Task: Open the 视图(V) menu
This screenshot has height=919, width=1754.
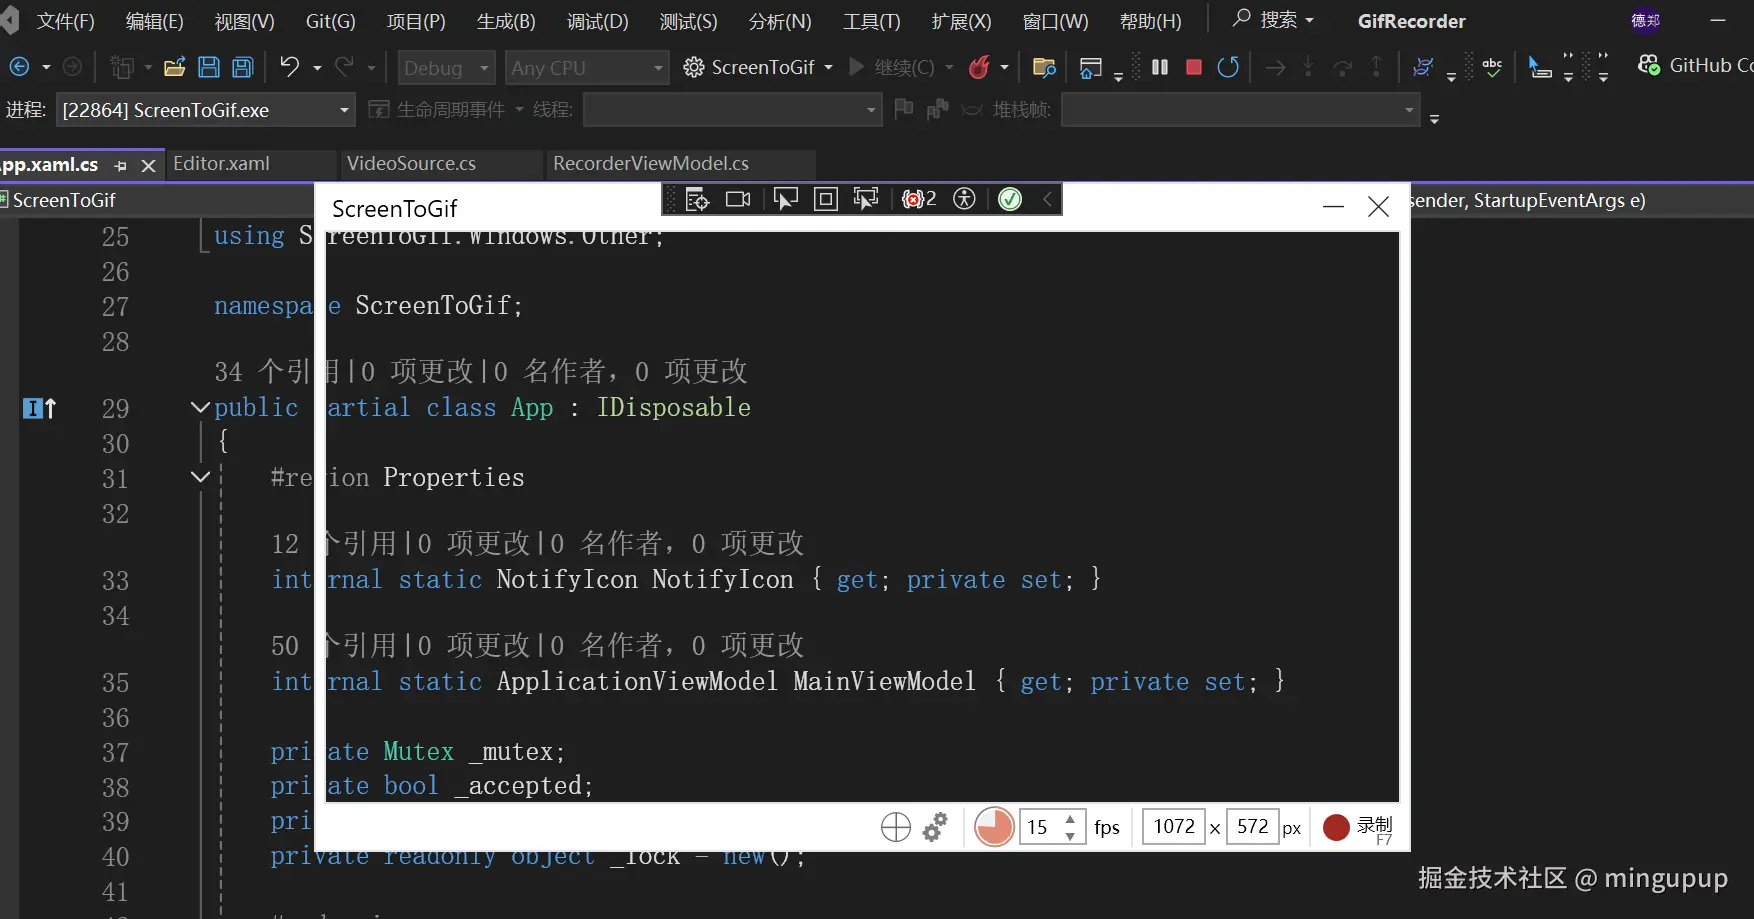Action: tap(244, 21)
